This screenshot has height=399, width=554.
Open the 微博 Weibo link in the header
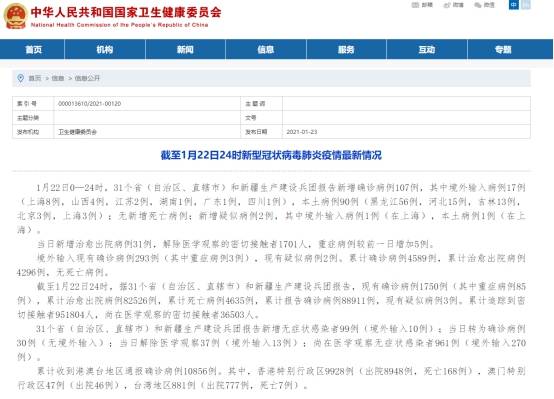(454, 5)
